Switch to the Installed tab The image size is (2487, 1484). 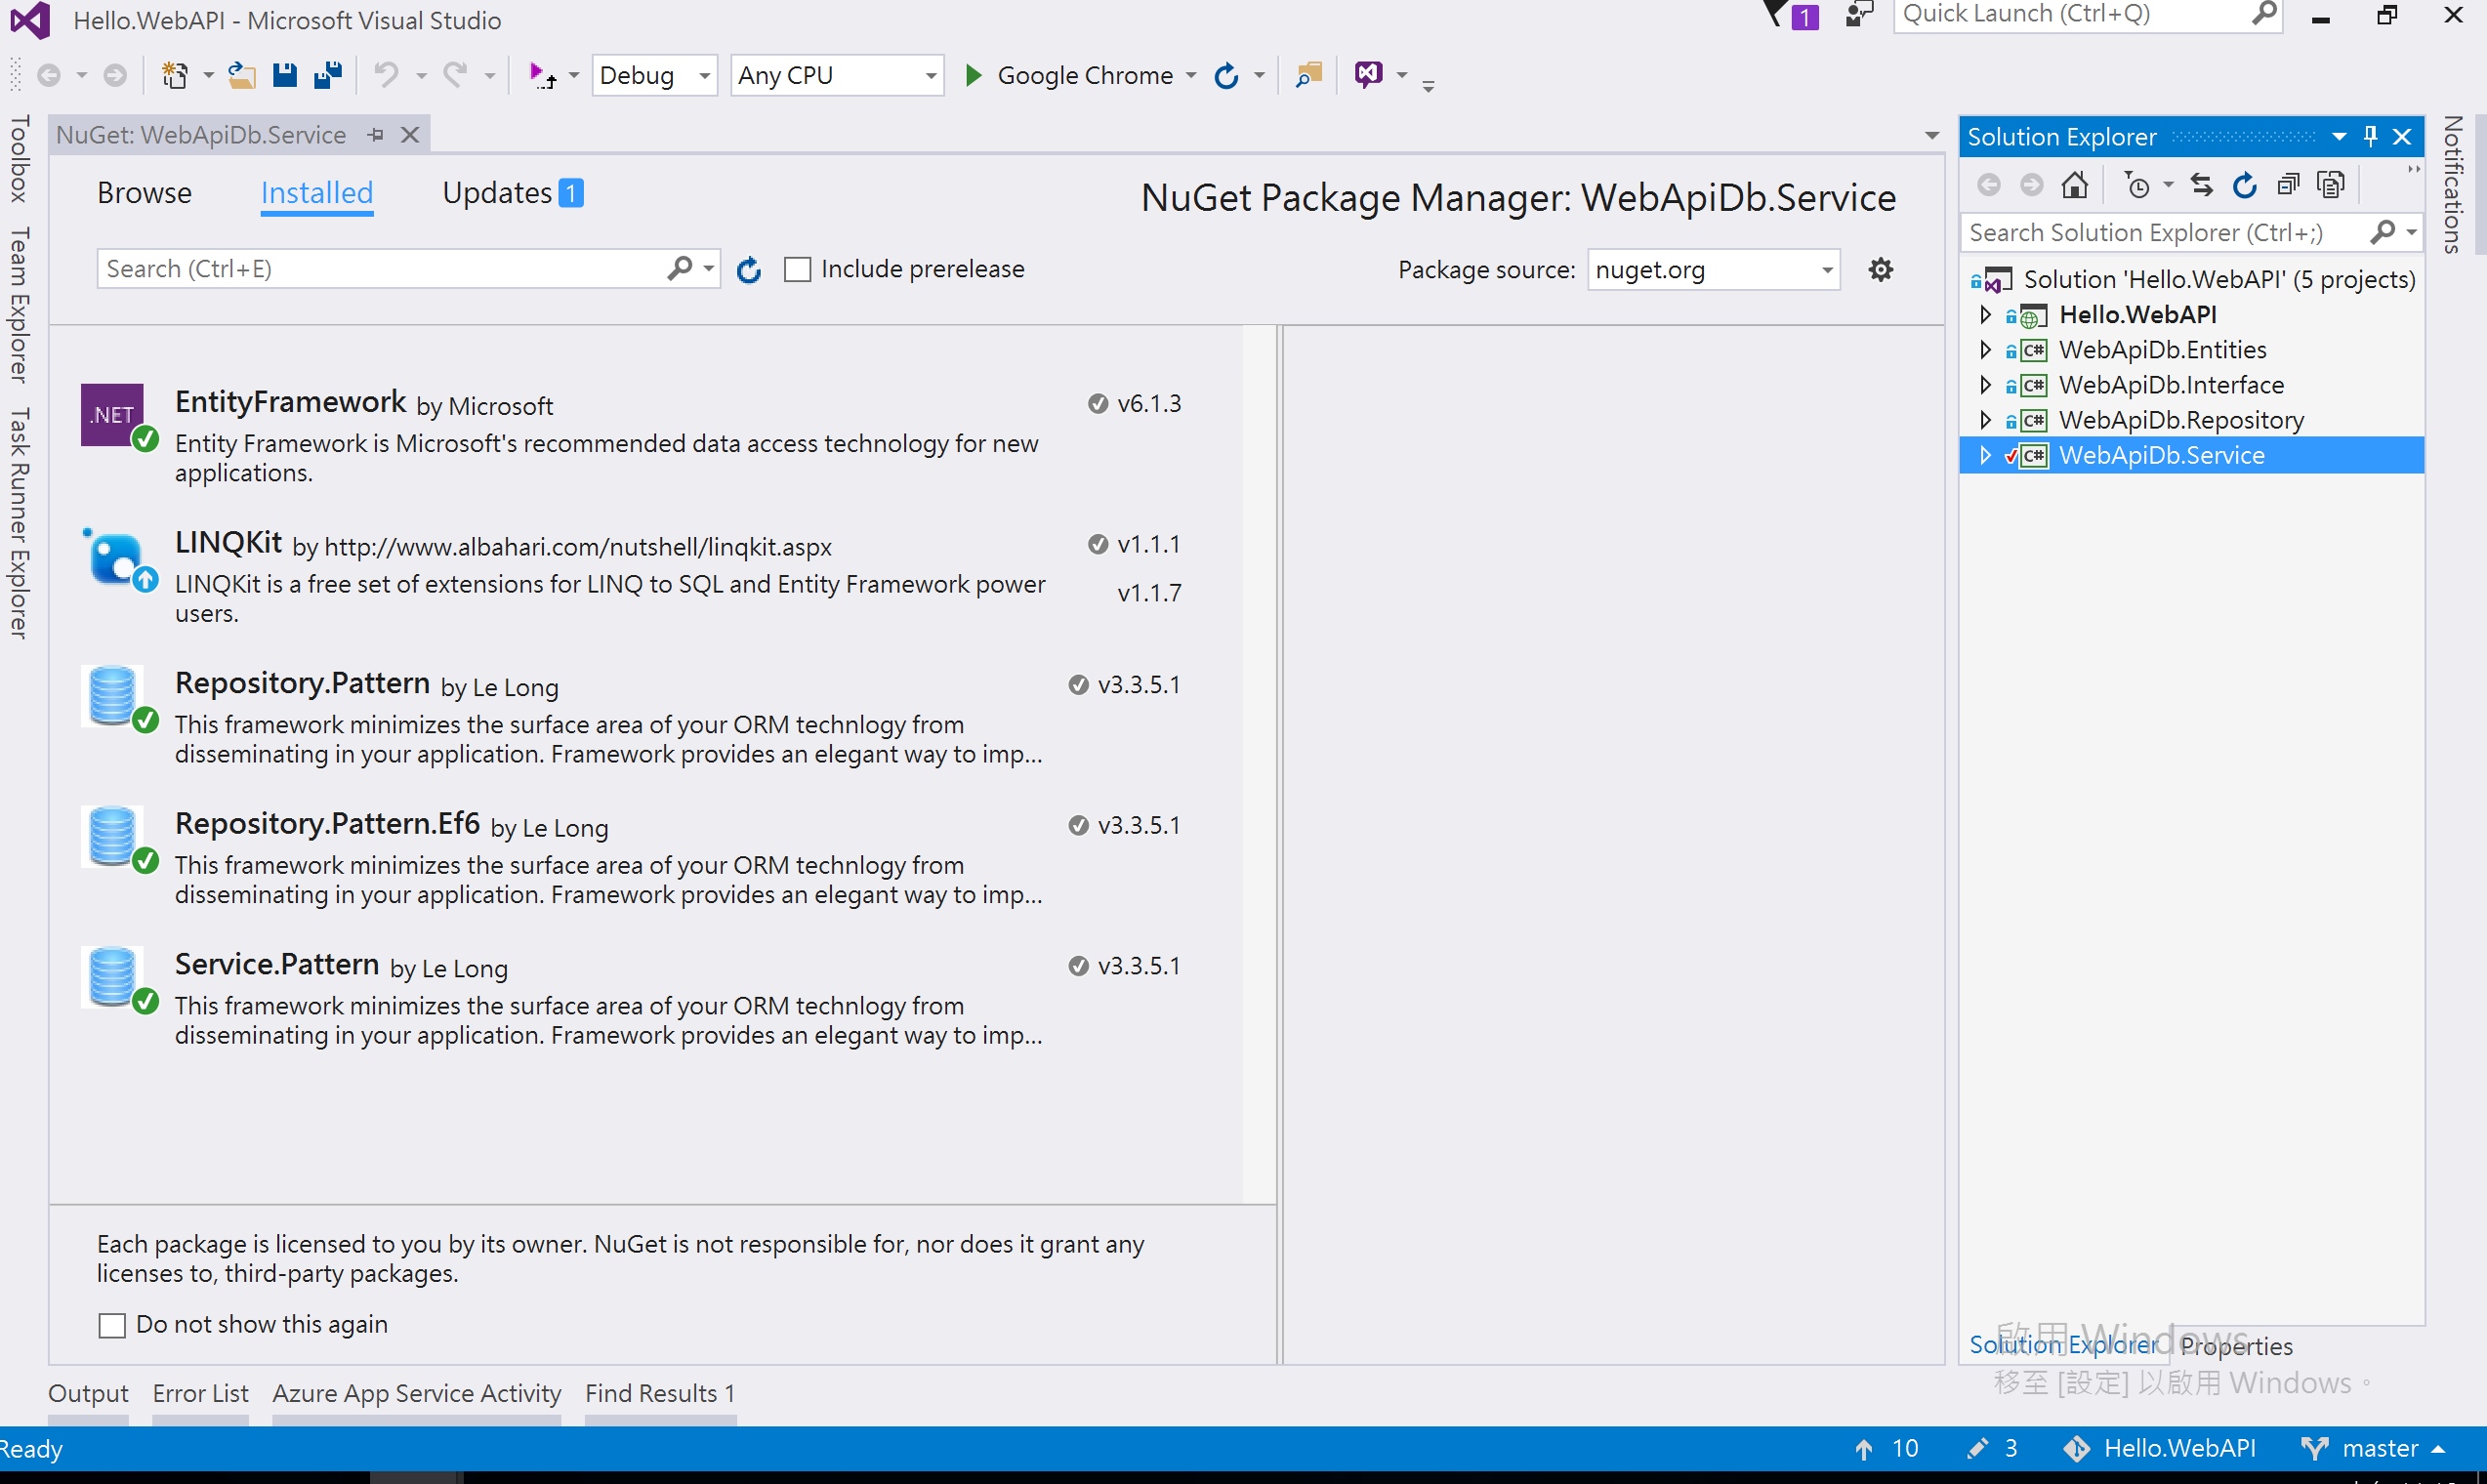317,193
